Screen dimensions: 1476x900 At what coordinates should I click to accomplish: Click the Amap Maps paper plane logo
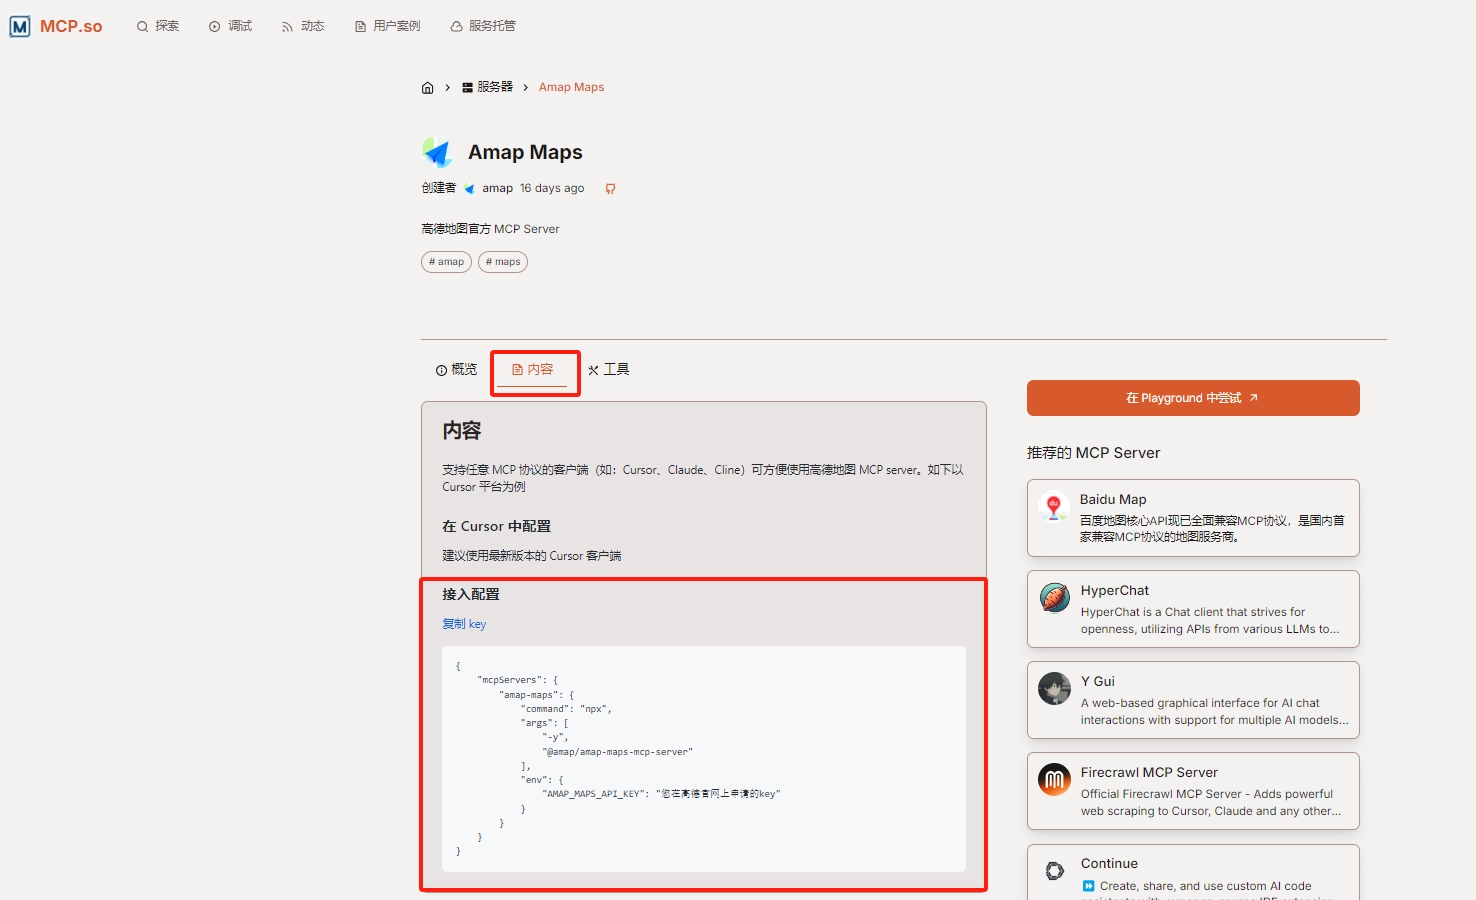coord(437,152)
